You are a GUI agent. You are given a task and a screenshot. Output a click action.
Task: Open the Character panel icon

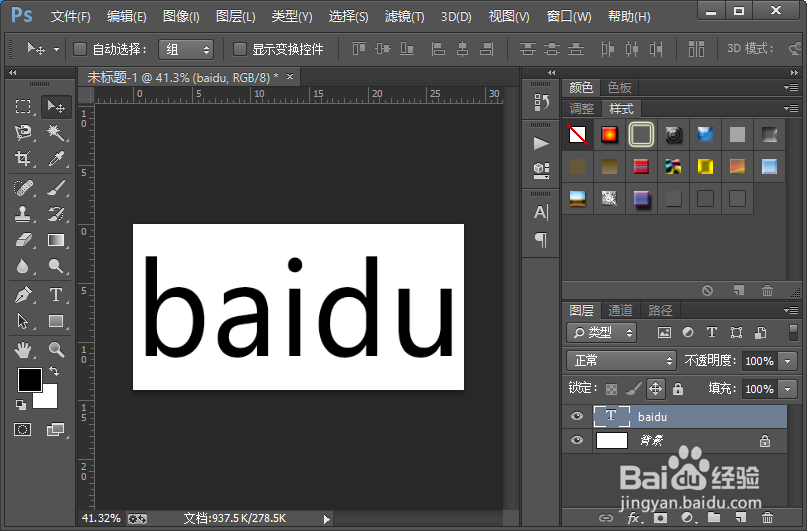(x=541, y=212)
